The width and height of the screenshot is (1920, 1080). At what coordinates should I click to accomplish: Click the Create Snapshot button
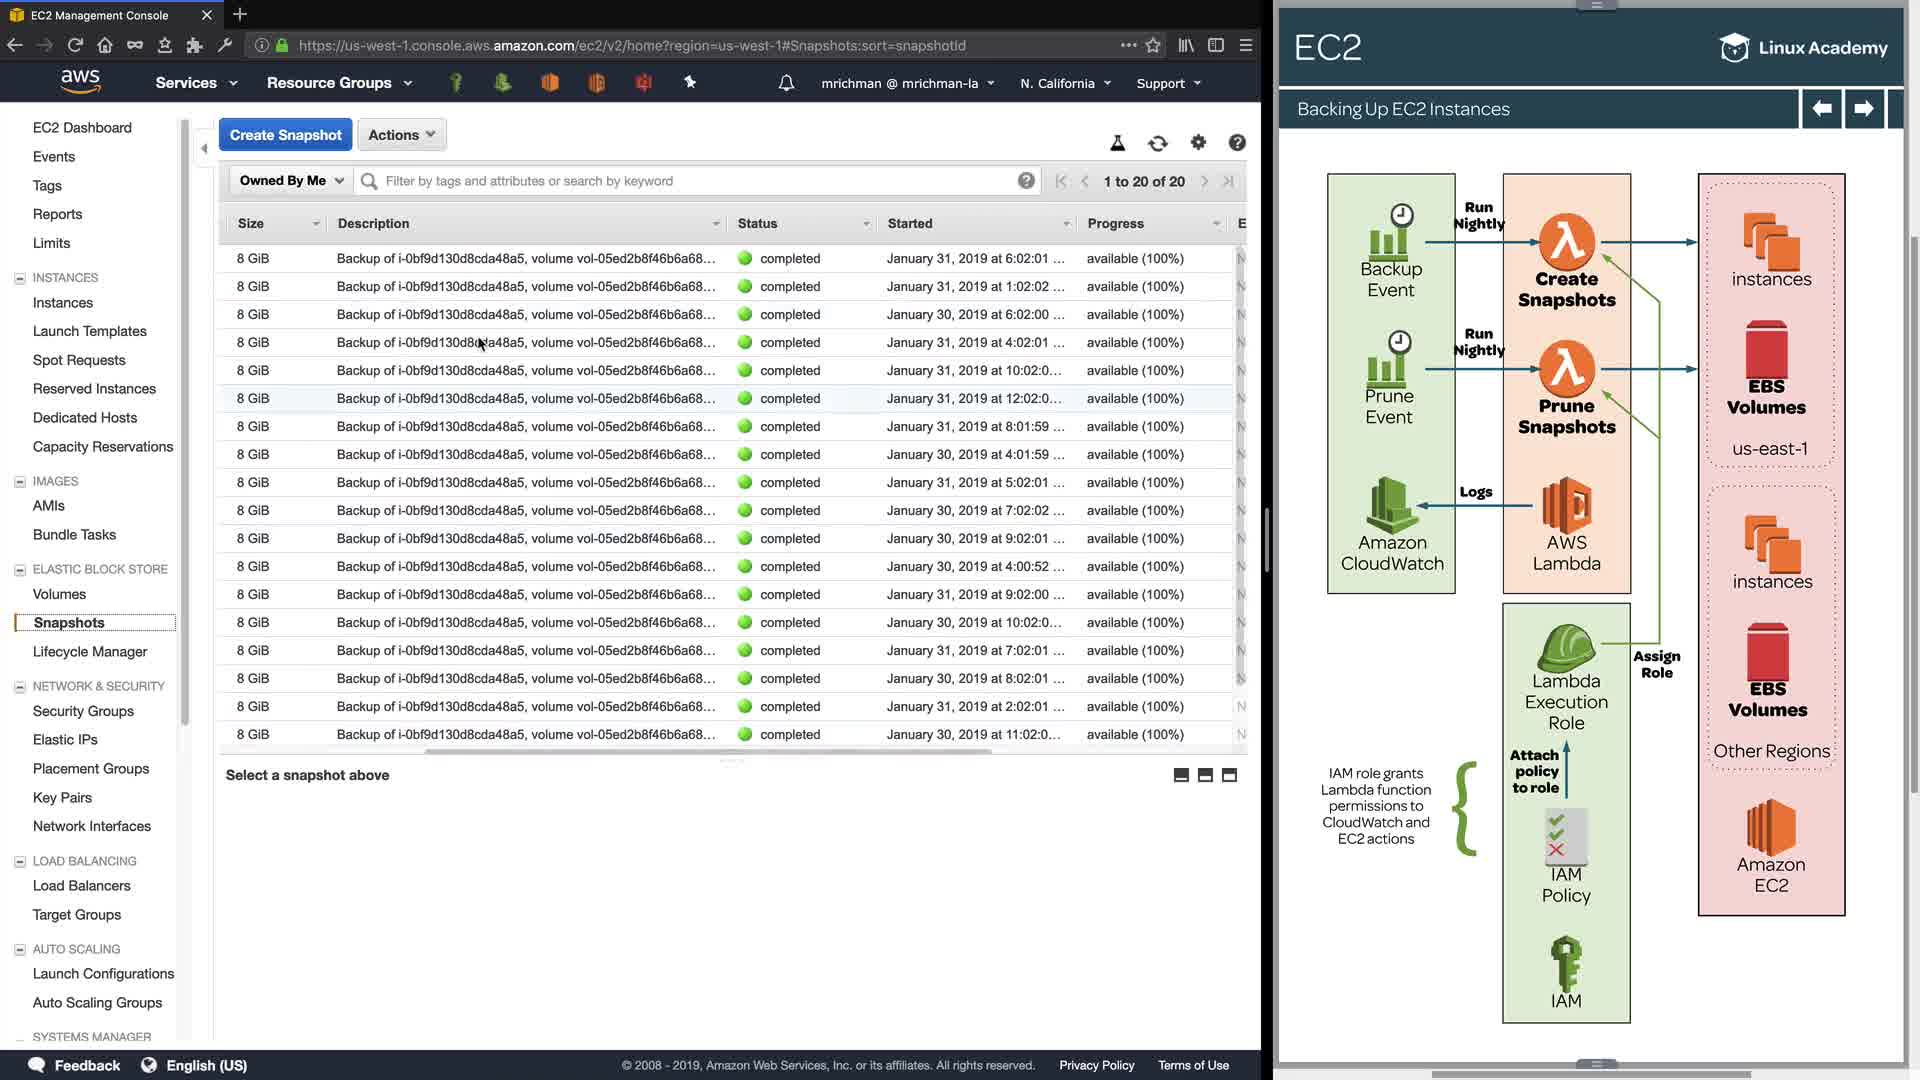(285, 135)
